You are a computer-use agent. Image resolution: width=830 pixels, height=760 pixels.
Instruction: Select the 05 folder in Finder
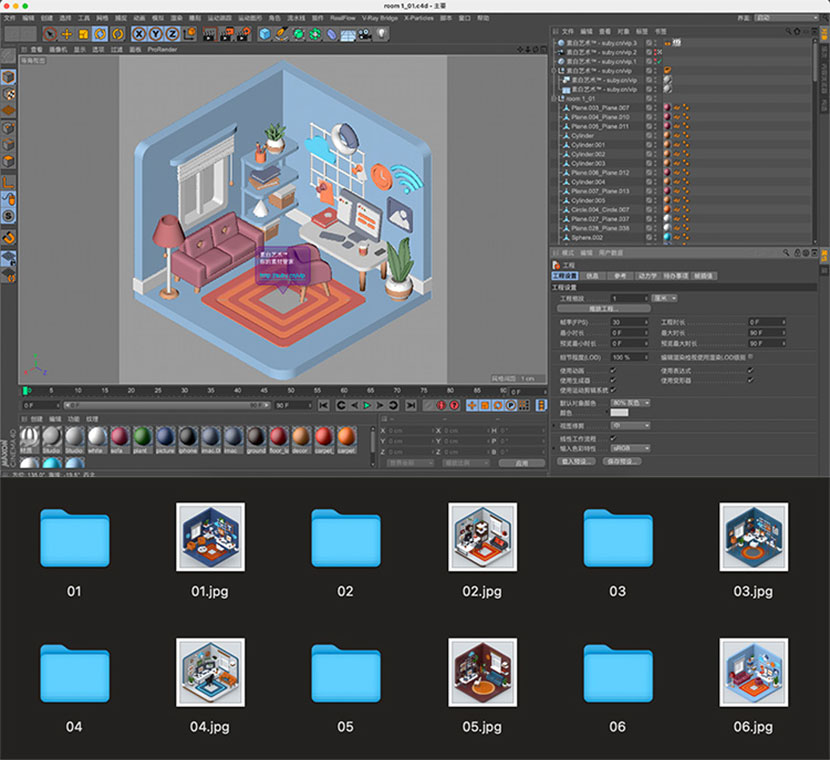tap(346, 673)
